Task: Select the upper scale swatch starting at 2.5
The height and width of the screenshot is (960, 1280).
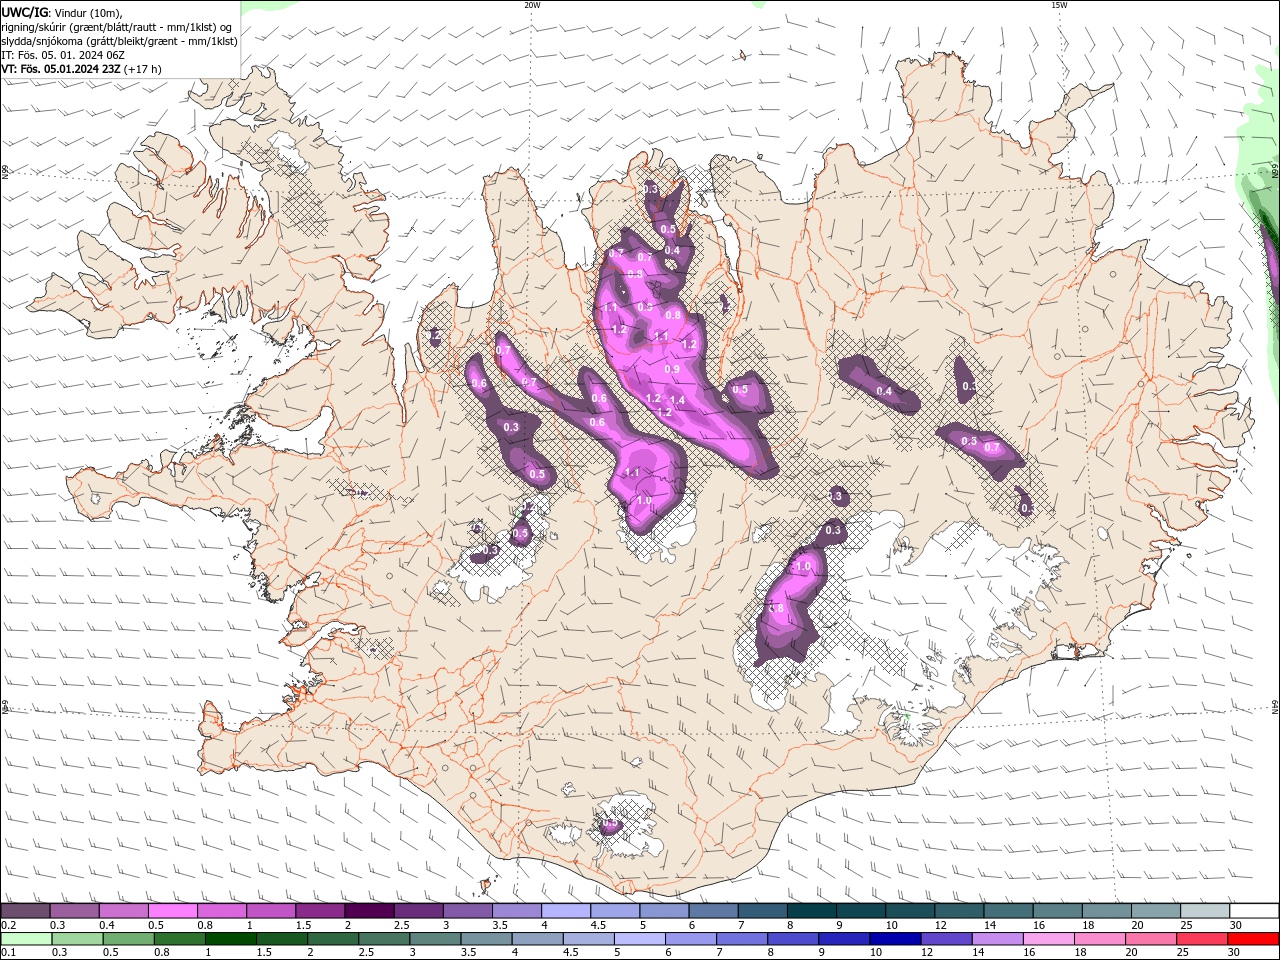Action: [418, 911]
